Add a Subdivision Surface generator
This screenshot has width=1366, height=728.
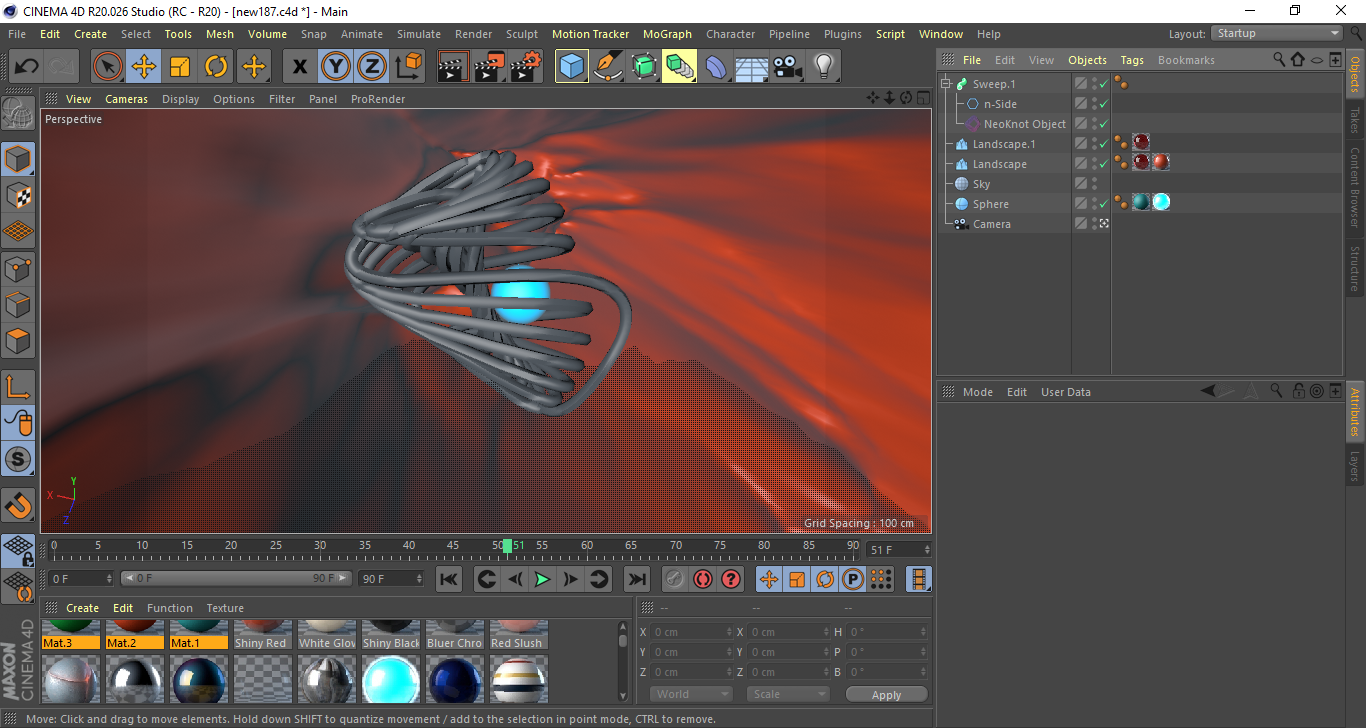click(644, 67)
